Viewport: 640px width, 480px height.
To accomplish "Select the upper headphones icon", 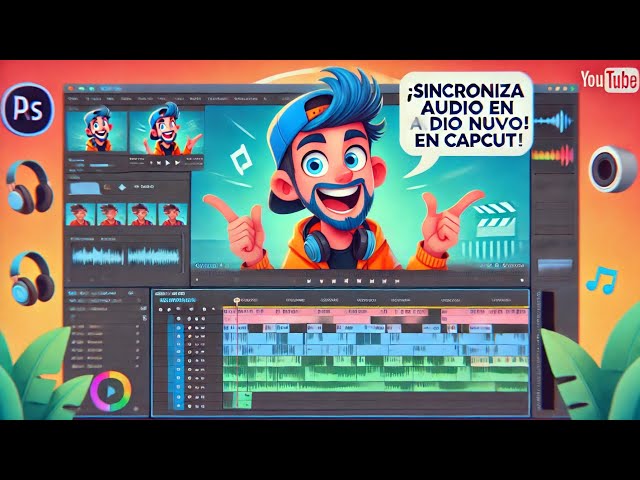I will coord(29,187).
